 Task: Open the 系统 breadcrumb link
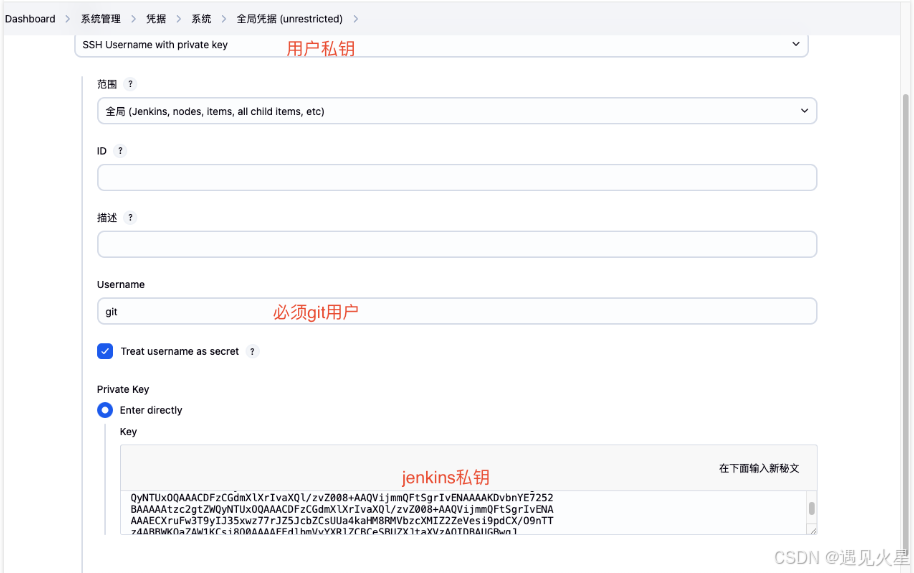[201, 19]
